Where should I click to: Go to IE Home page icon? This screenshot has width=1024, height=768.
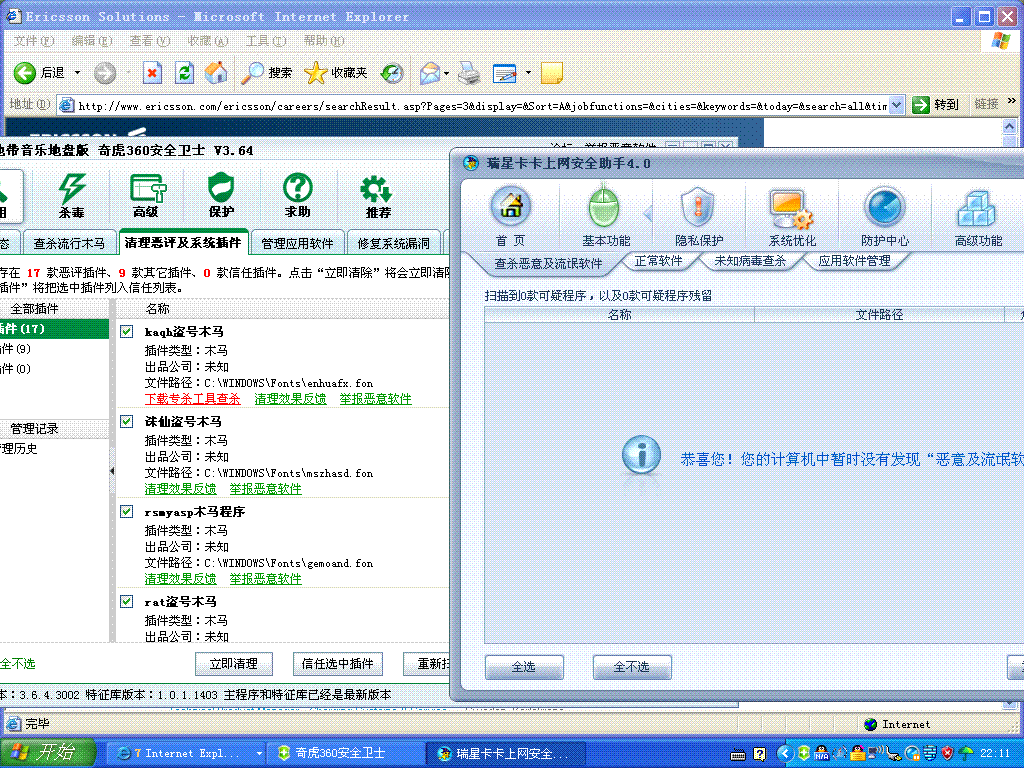[x=216, y=72]
